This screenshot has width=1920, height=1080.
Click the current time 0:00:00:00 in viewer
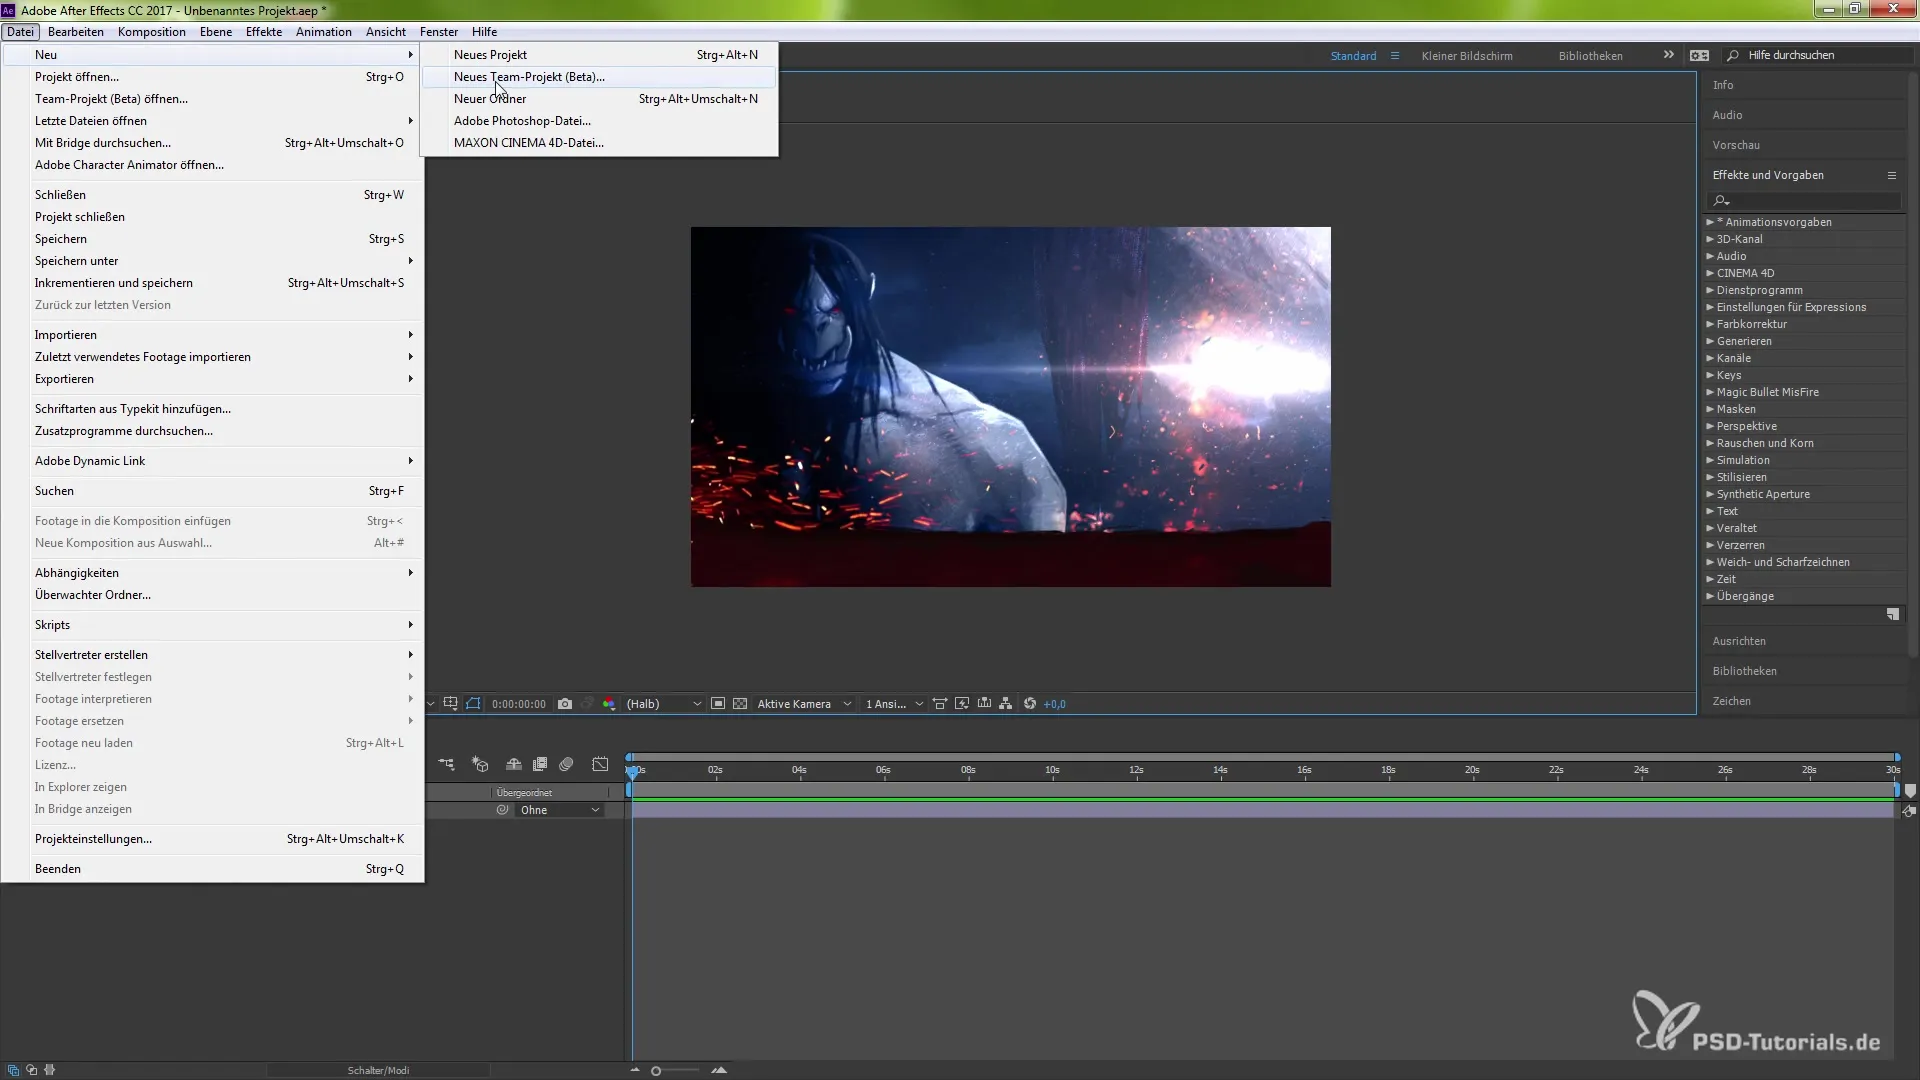pyautogui.click(x=519, y=704)
